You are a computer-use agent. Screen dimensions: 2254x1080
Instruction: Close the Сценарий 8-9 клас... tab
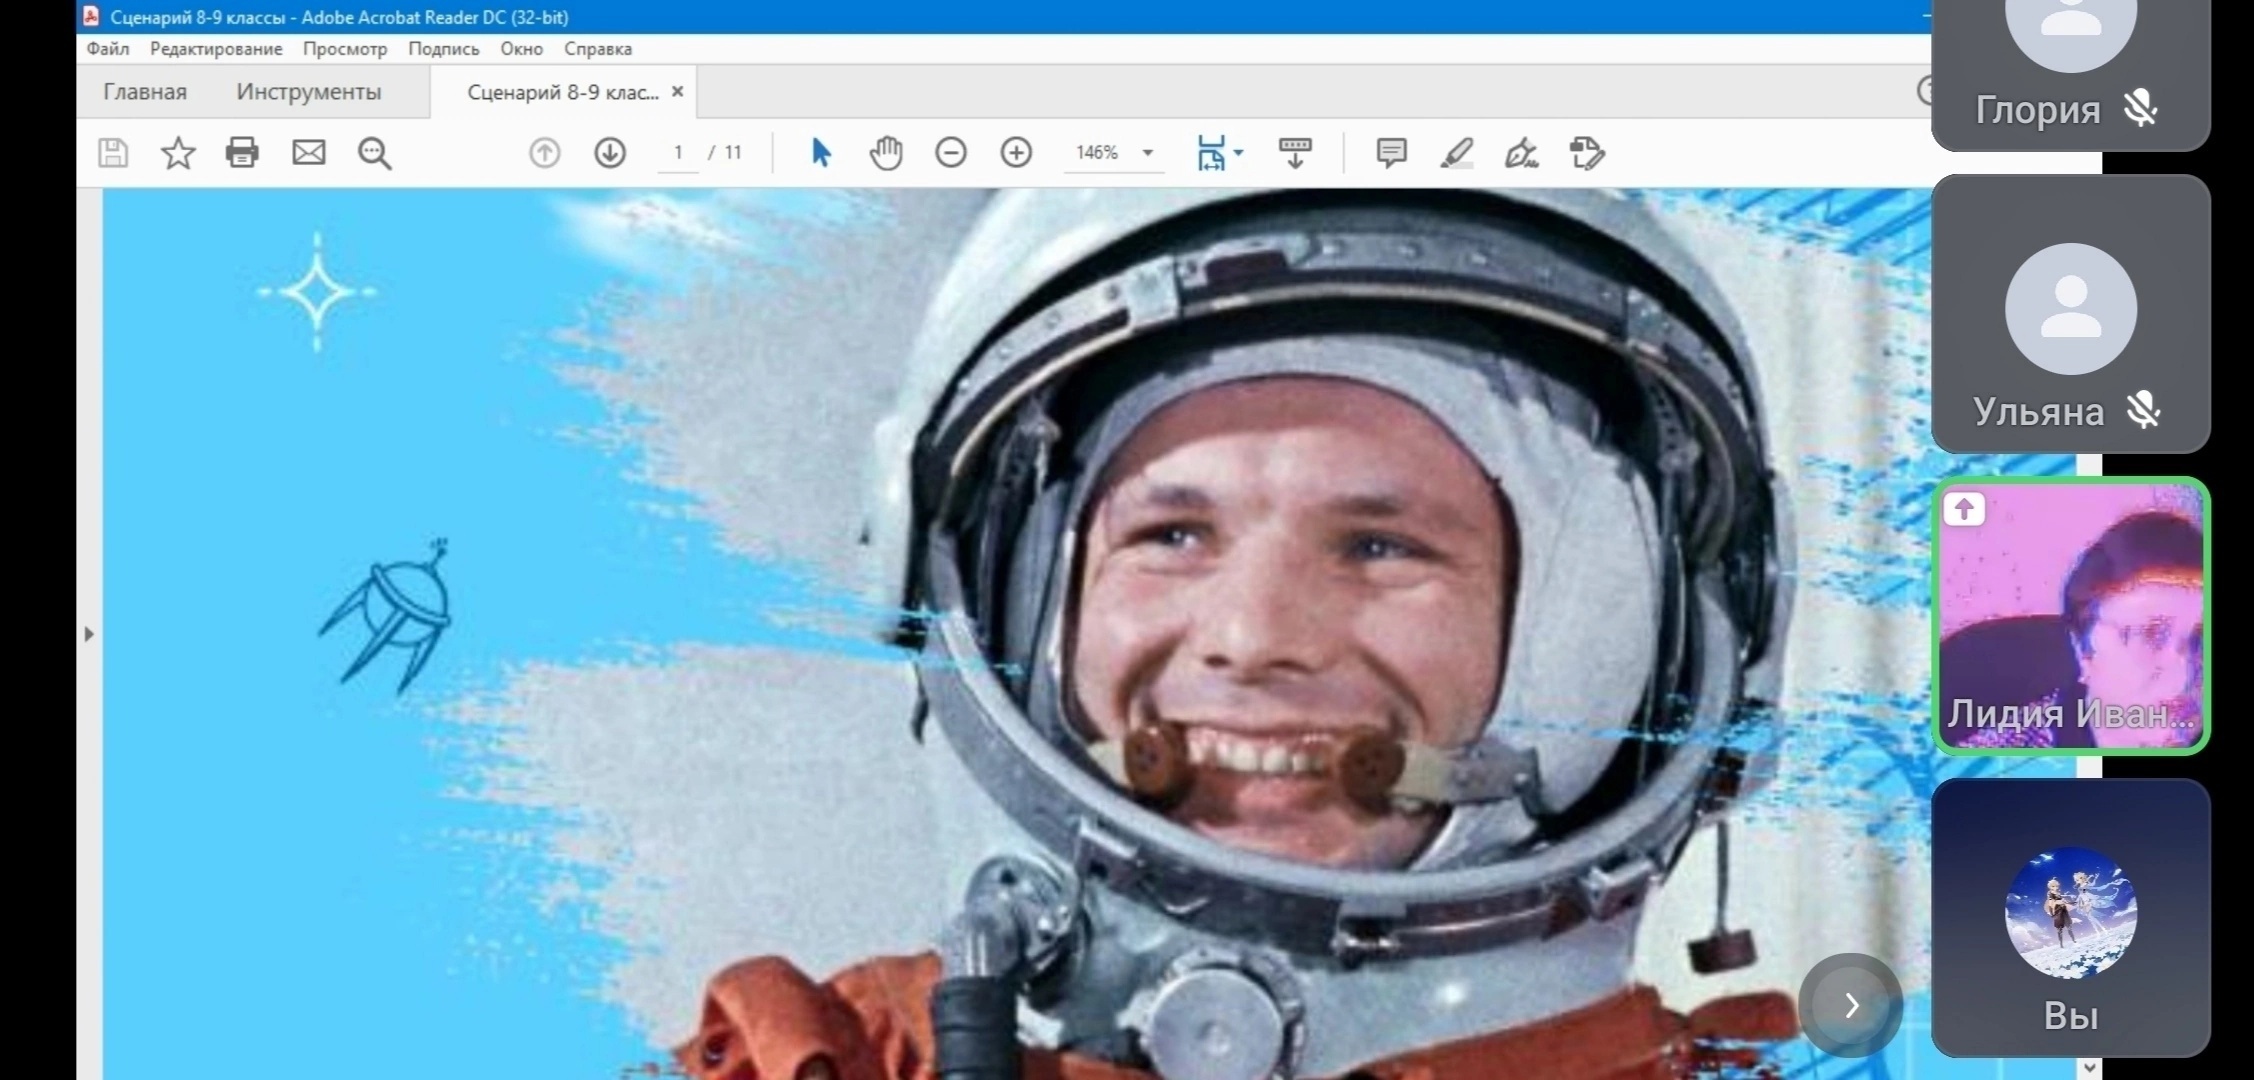678,92
